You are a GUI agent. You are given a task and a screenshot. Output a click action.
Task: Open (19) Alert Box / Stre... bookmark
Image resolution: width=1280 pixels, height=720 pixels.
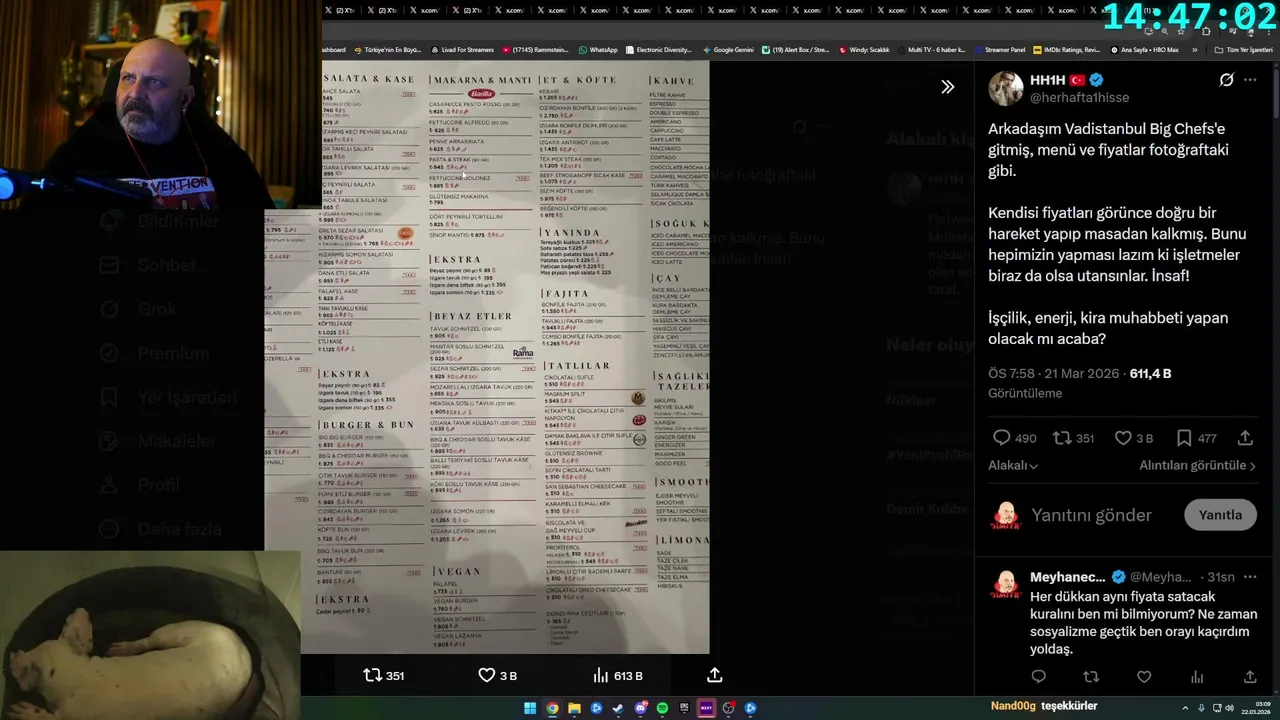[795, 49]
